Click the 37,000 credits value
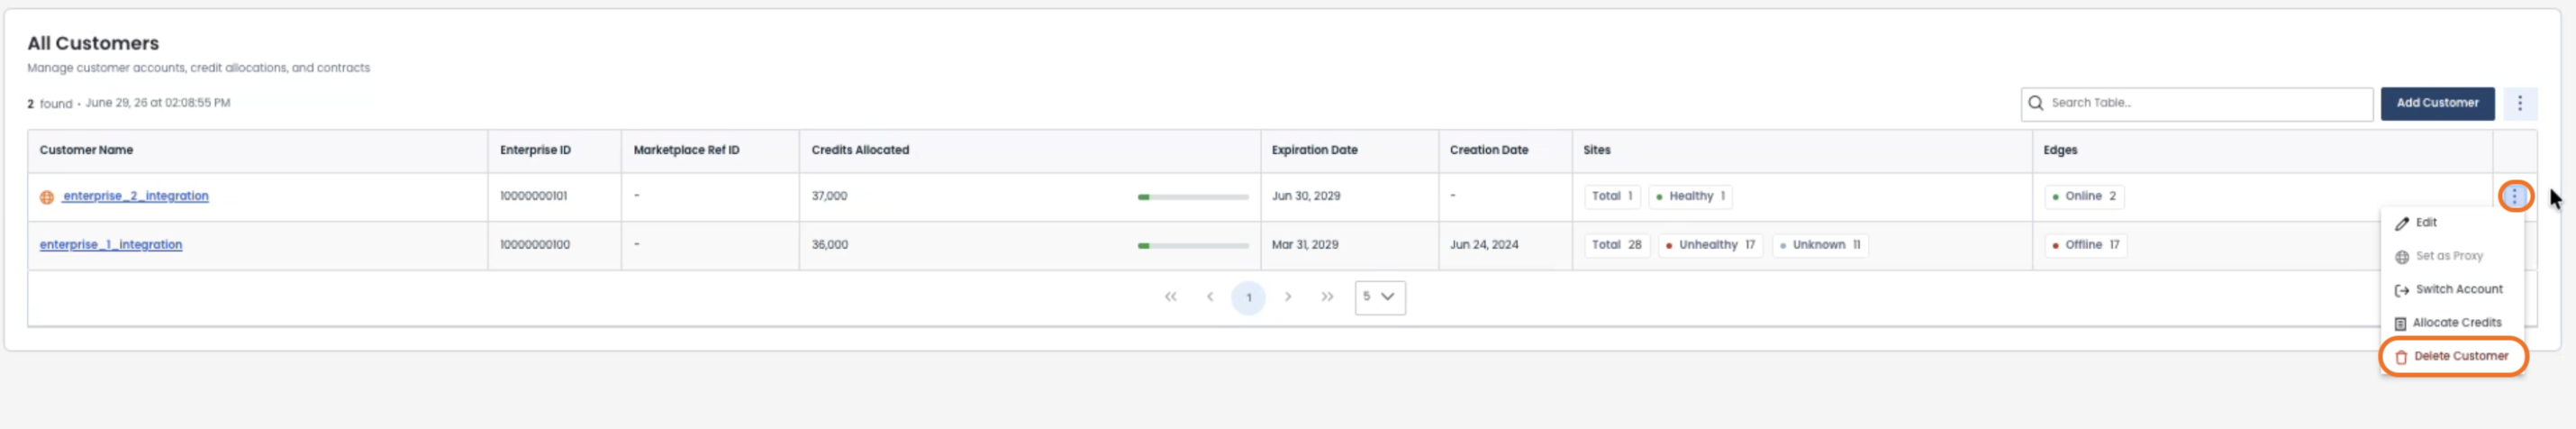 [x=829, y=196]
